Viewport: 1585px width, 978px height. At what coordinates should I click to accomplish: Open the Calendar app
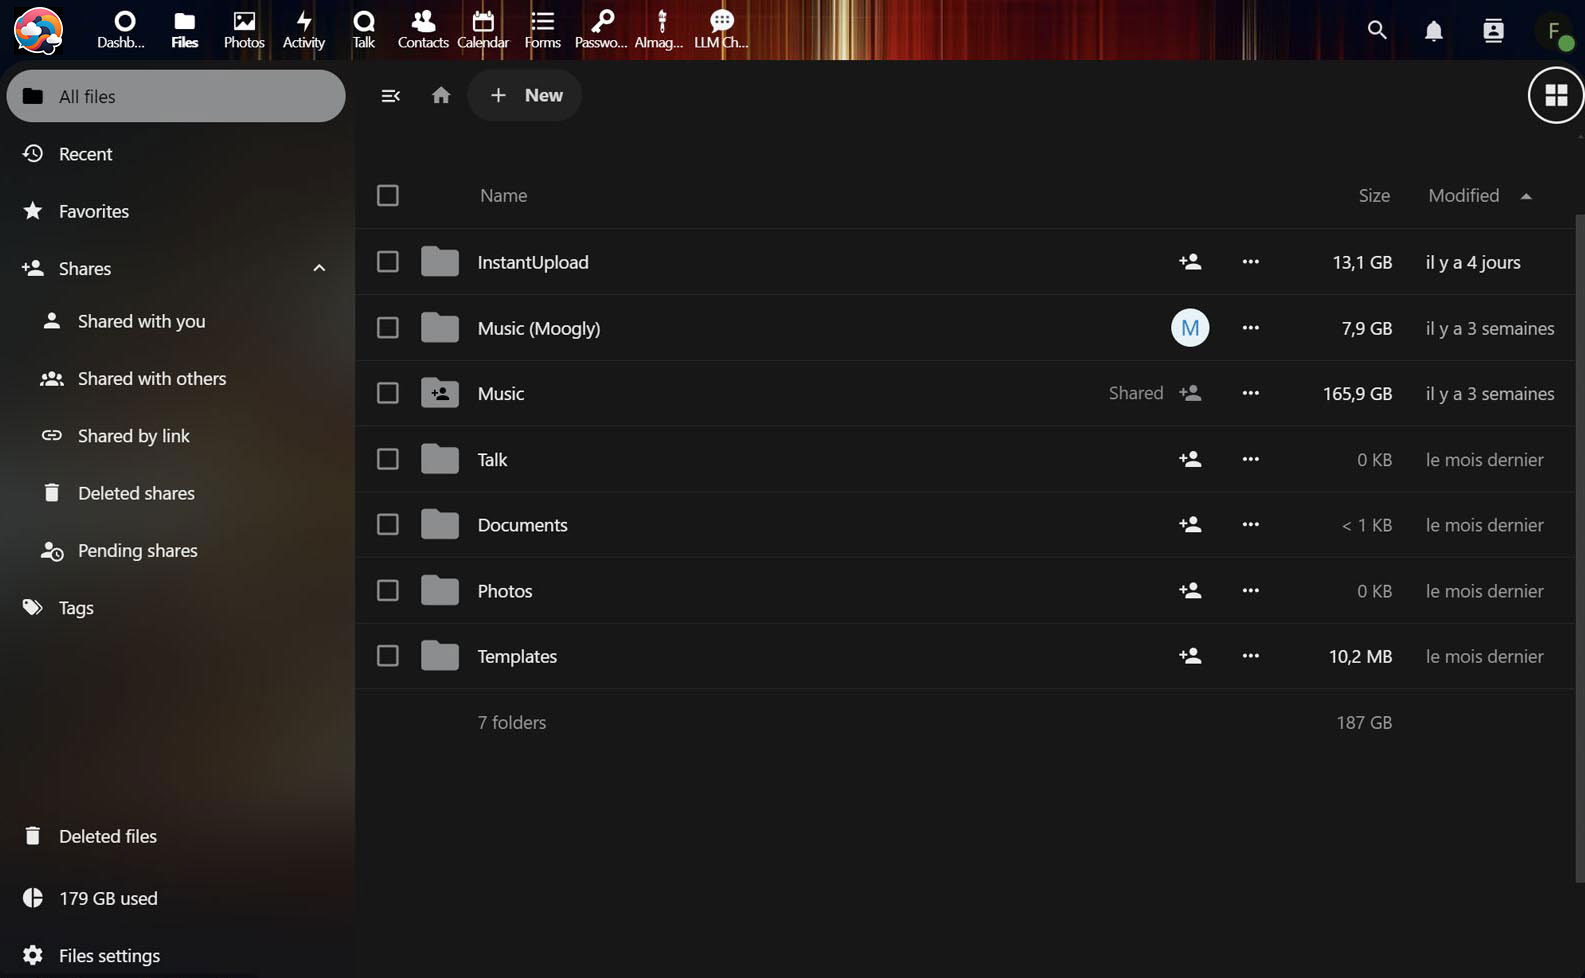[483, 30]
